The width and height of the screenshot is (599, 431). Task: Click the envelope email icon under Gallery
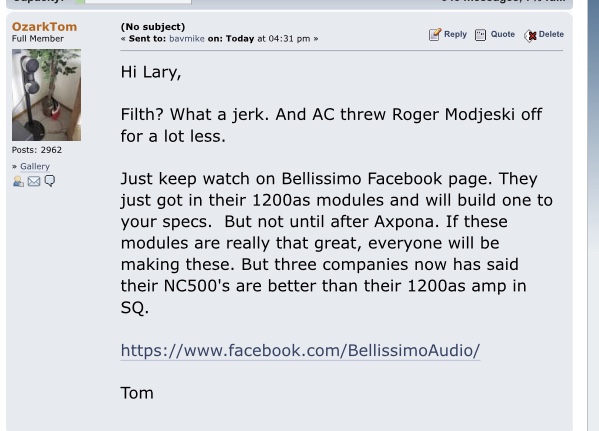34,181
